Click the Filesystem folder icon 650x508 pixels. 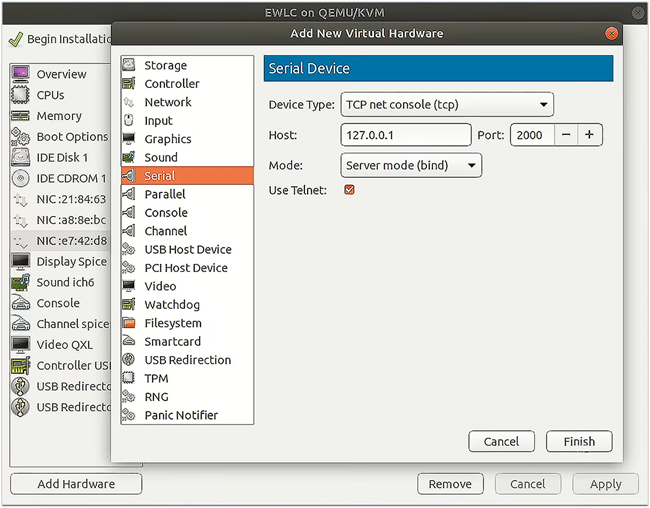point(129,323)
